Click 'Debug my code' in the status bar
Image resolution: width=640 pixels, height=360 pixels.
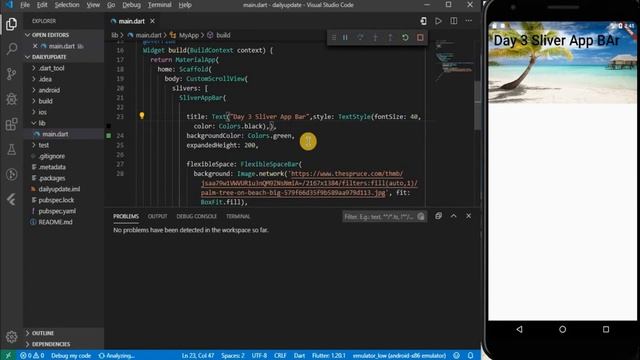pos(71,356)
